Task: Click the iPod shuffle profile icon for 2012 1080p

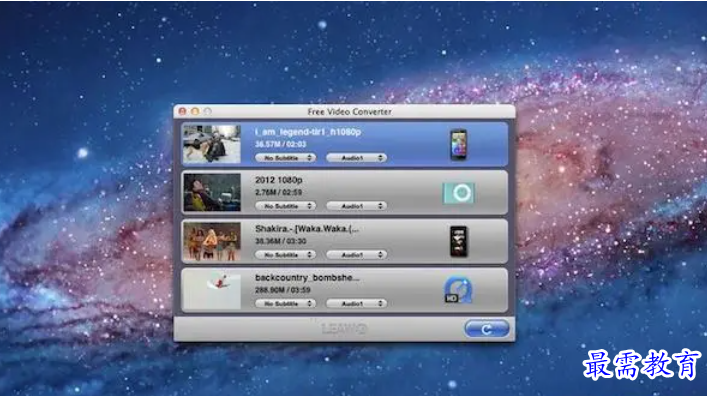Action: click(459, 193)
